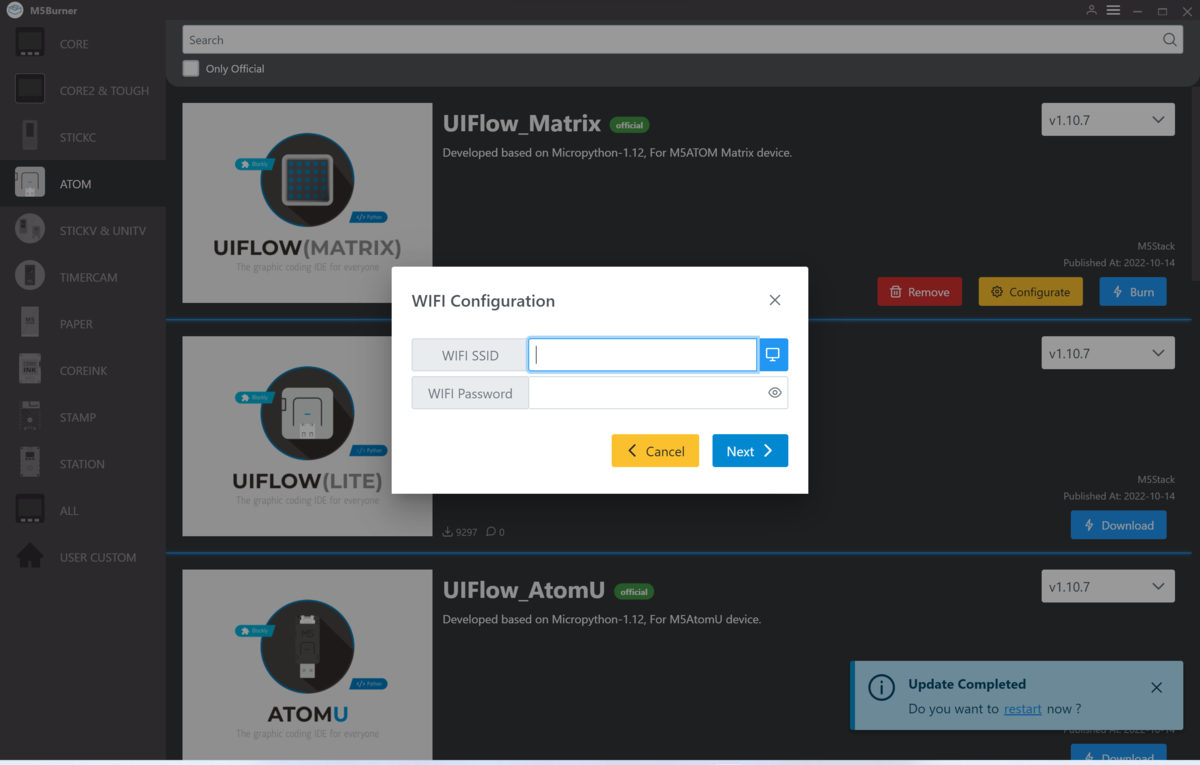Image resolution: width=1200 pixels, height=765 pixels.
Task: Close the WIFI Configuration dialog
Action: pyautogui.click(x=775, y=300)
